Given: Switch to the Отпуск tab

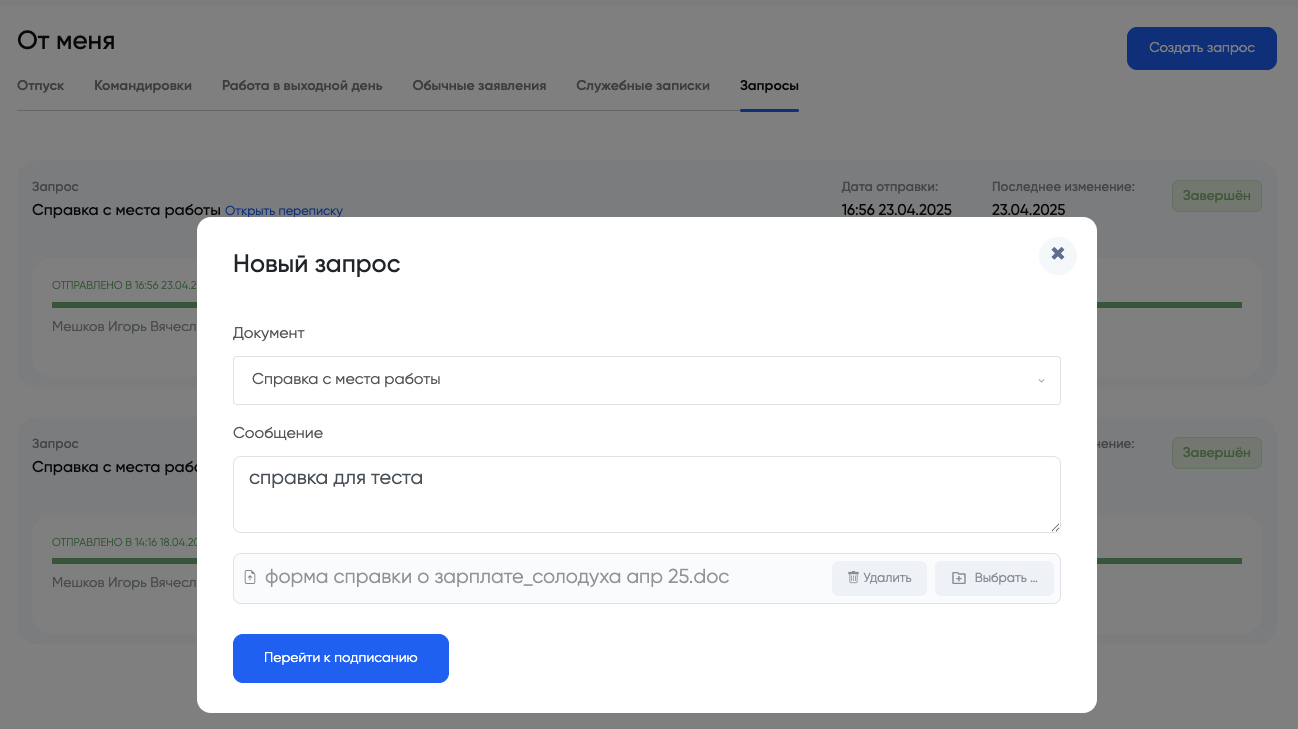Looking at the screenshot, I should (x=40, y=86).
